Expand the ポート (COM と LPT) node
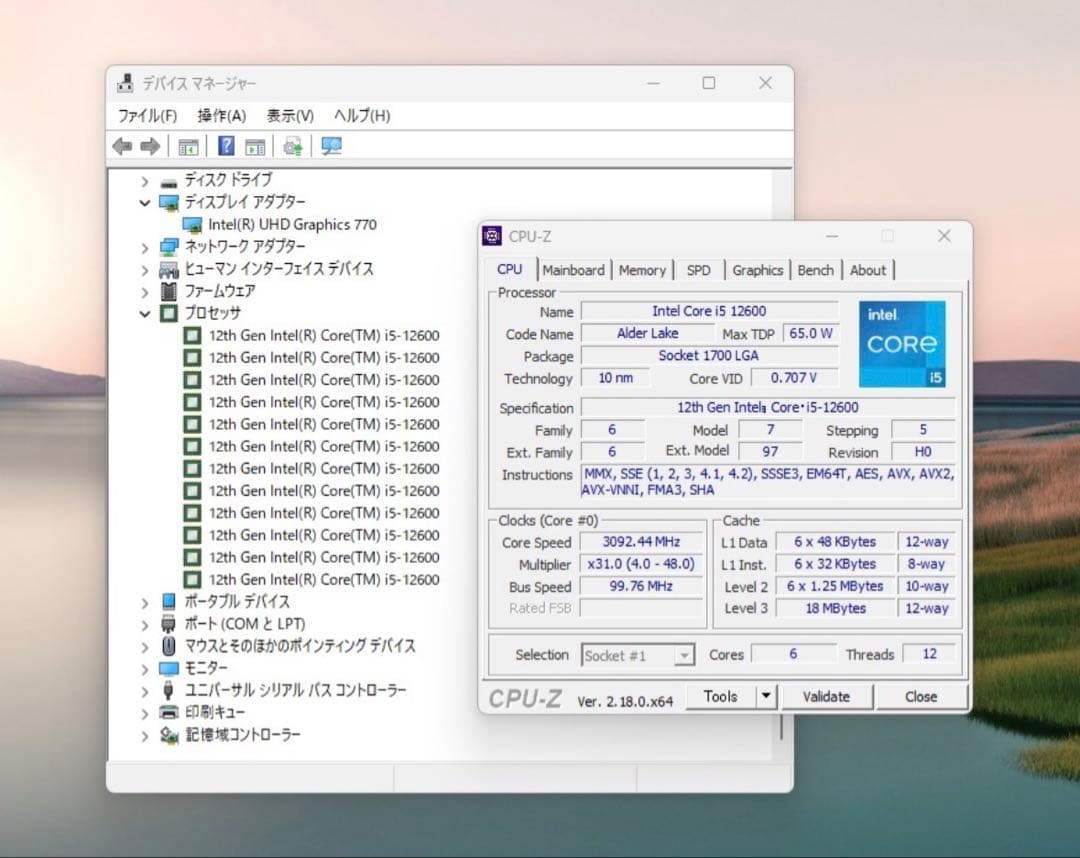Image resolution: width=1080 pixels, height=858 pixels. pyautogui.click(x=145, y=625)
